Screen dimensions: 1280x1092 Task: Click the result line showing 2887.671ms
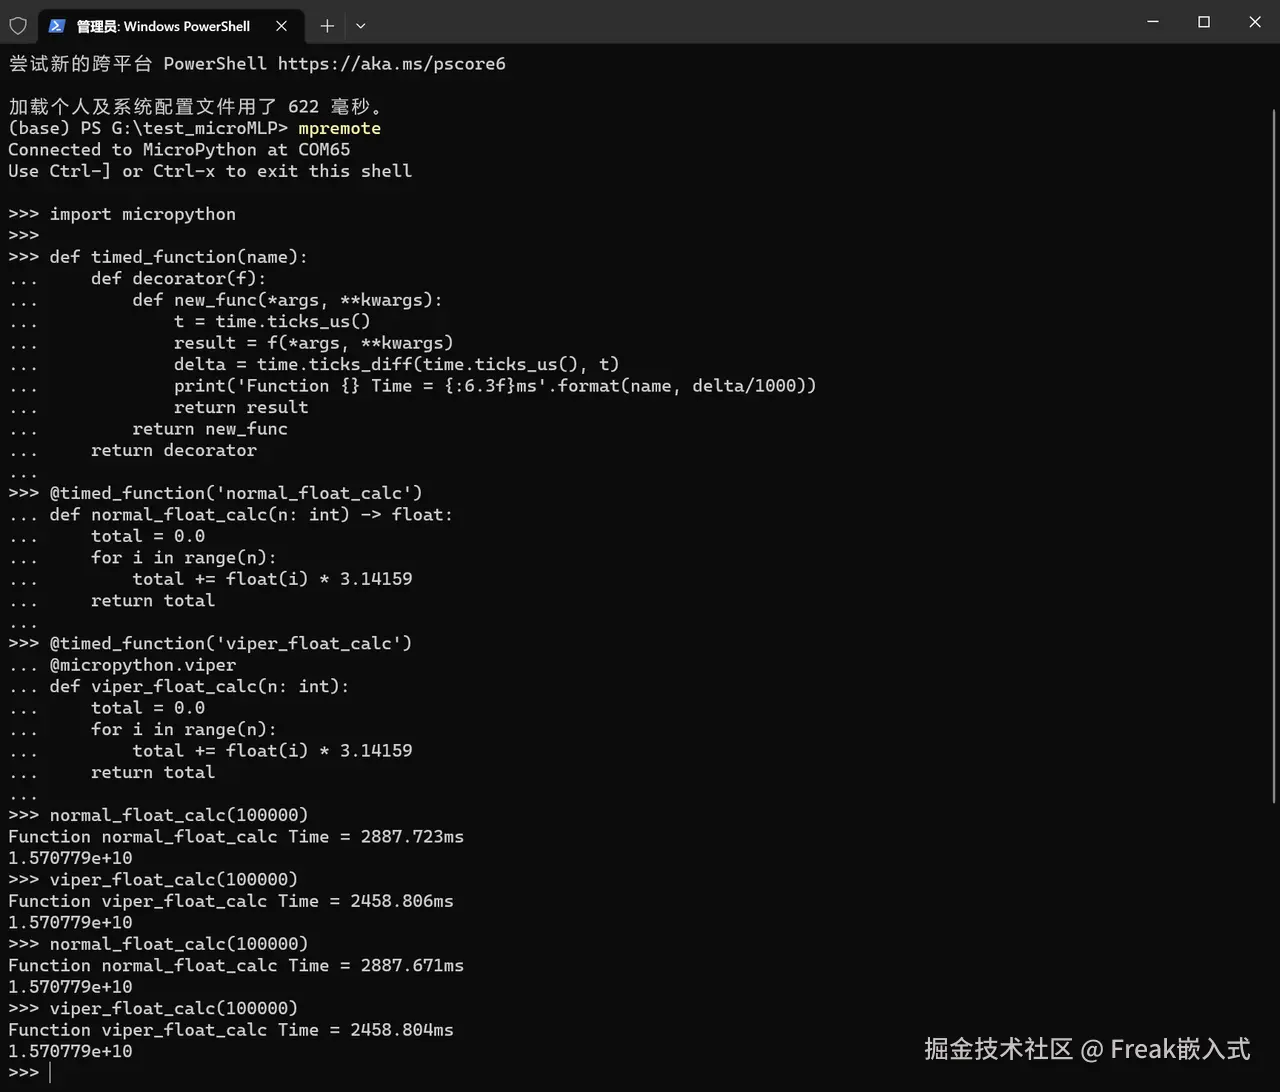(x=236, y=965)
